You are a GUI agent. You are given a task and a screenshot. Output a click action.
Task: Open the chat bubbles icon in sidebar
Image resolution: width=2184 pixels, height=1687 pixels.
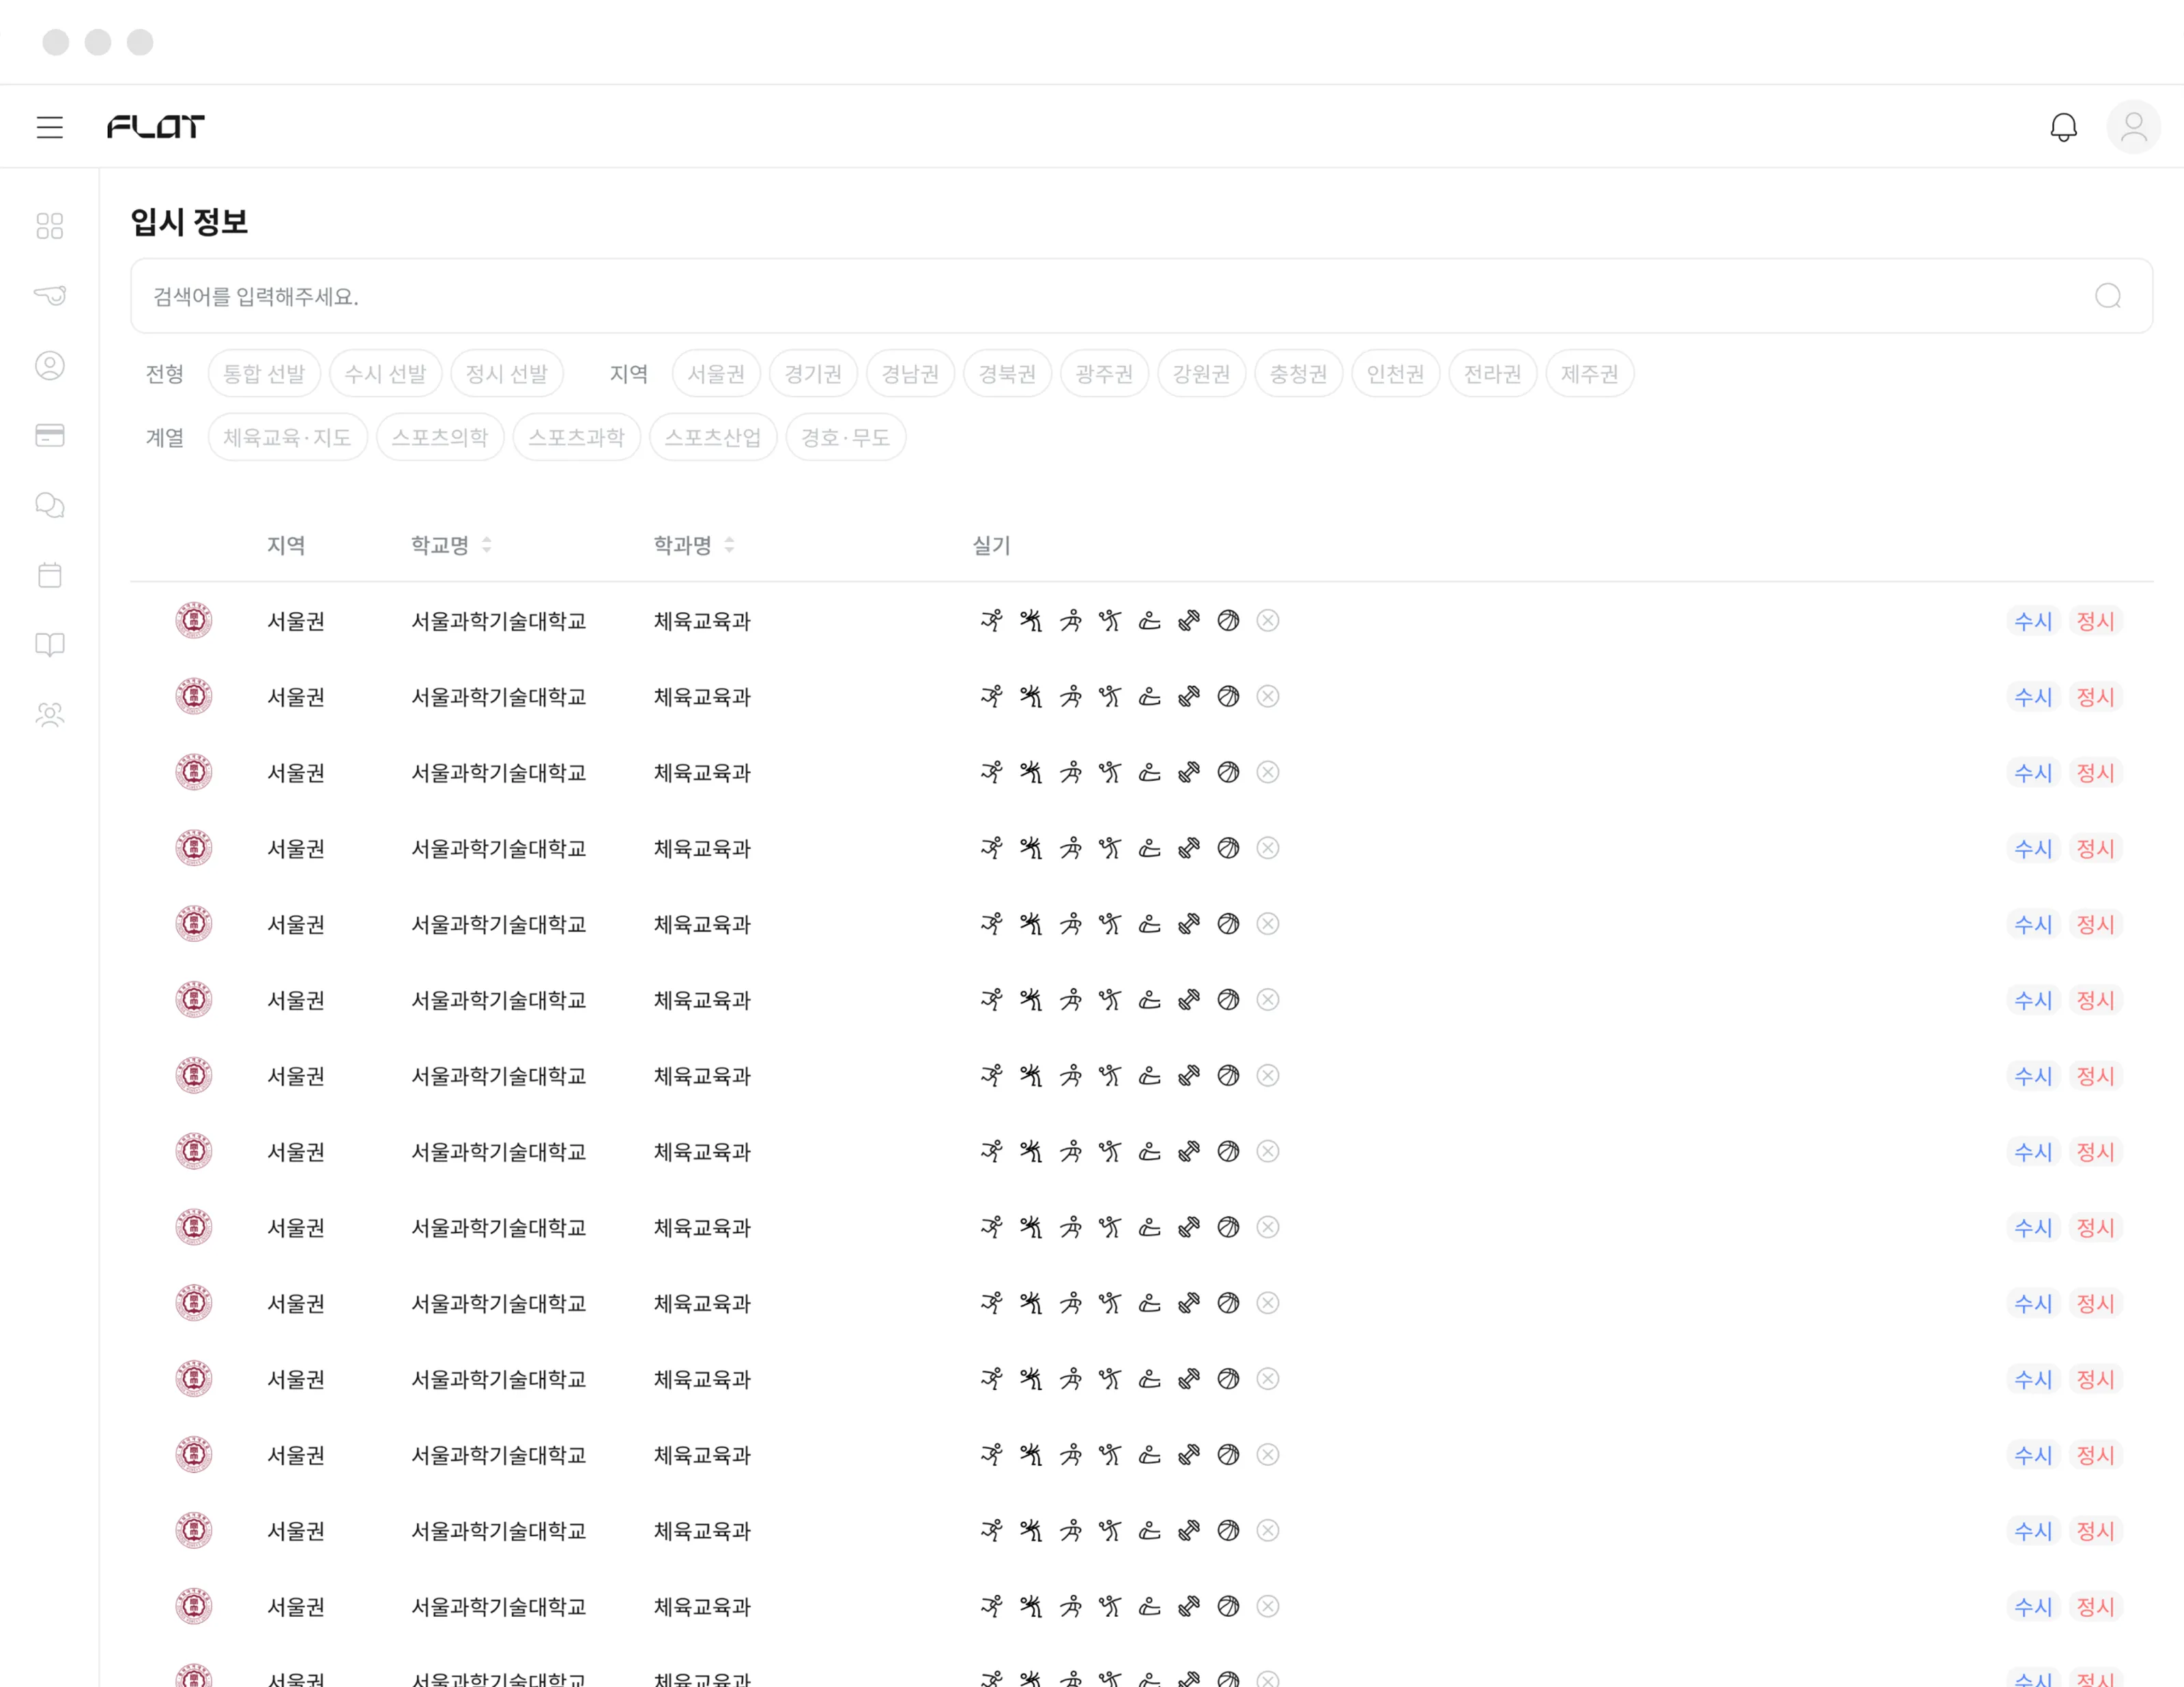[x=50, y=505]
